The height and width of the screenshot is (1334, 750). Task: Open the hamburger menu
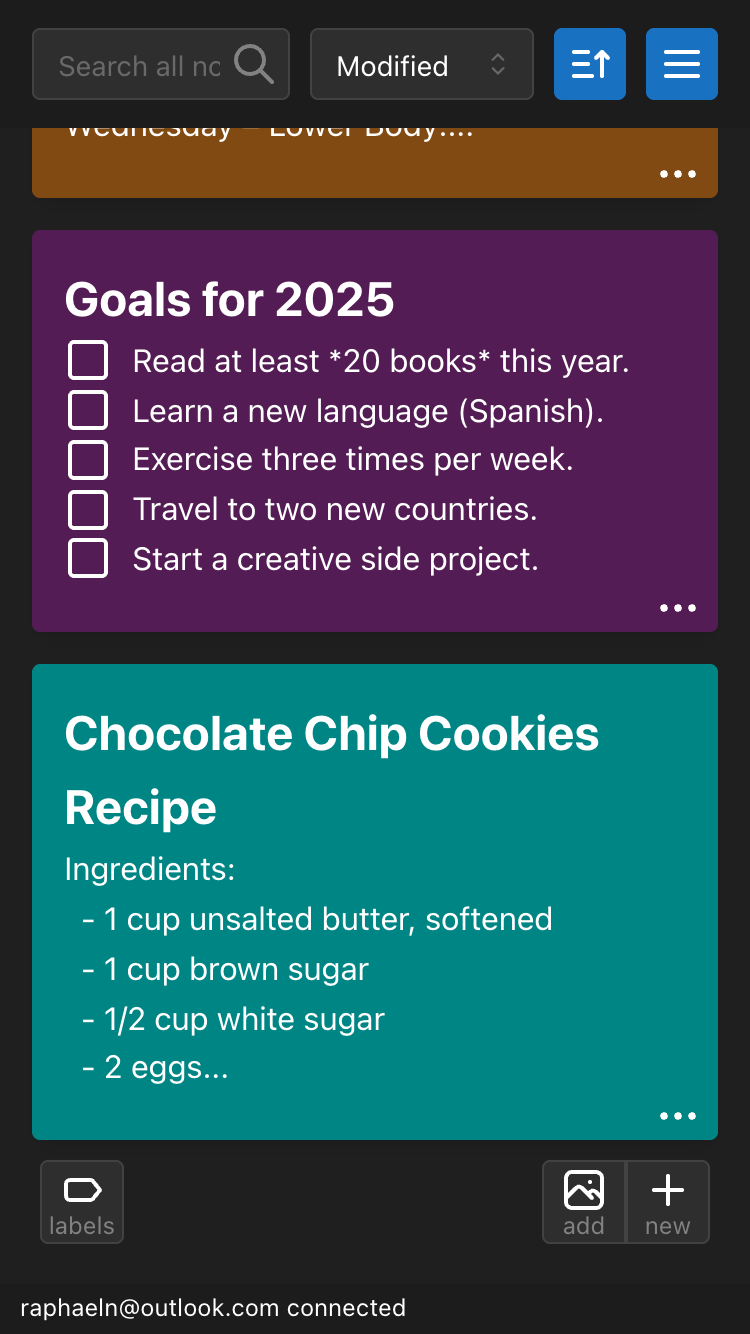click(682, 65)
